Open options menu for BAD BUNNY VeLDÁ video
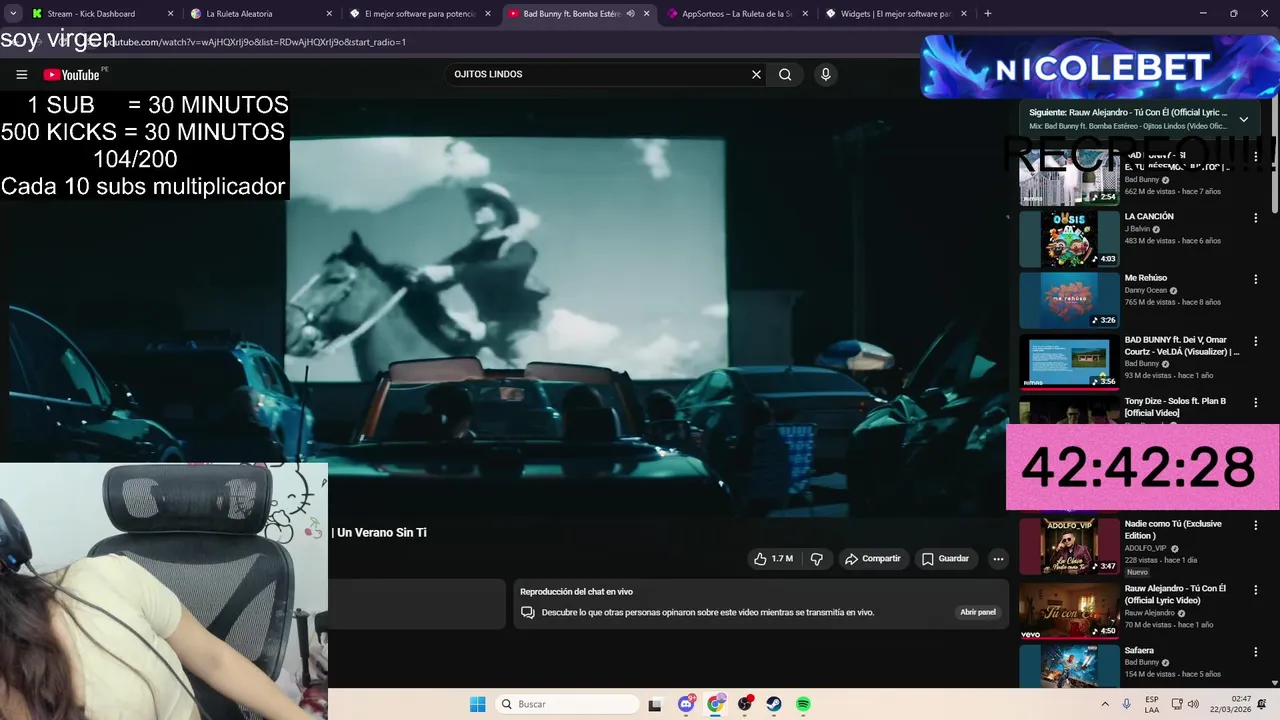1280x720 pixels. coord(1256,342)
